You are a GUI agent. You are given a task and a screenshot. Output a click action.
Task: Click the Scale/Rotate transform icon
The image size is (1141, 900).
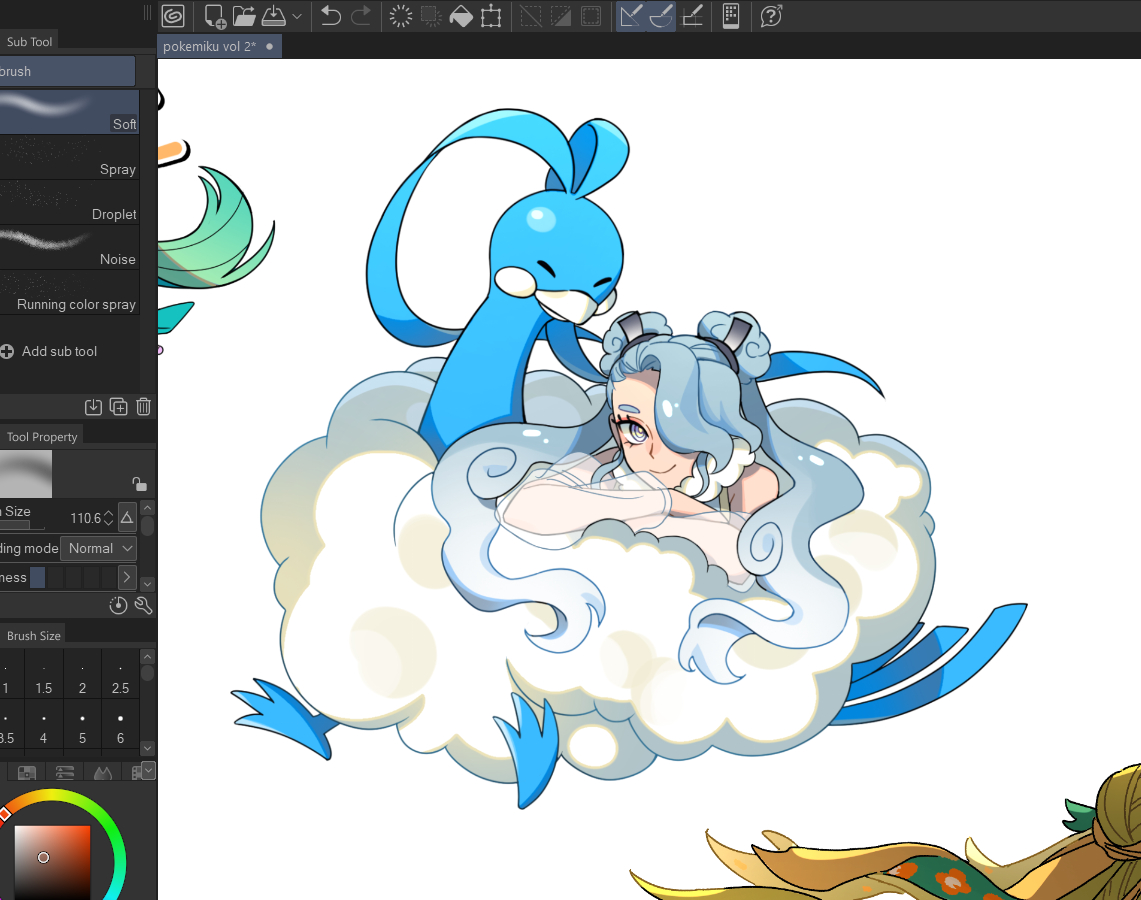coord(491,16)
